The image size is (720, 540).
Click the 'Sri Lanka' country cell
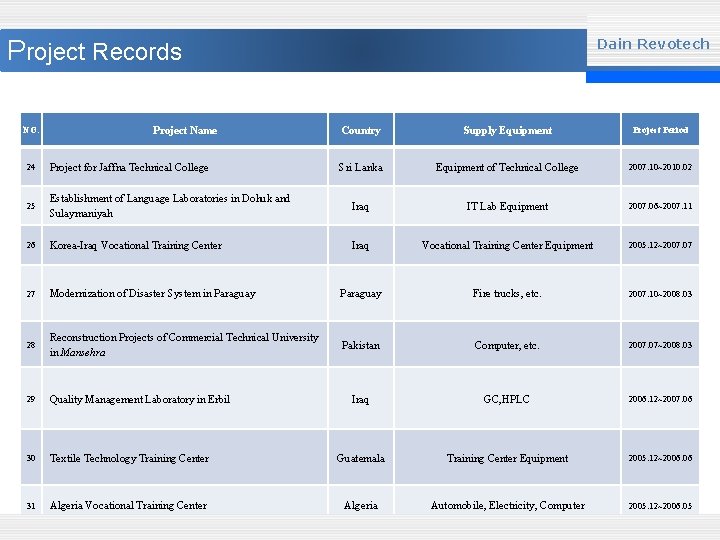point(361,167)
